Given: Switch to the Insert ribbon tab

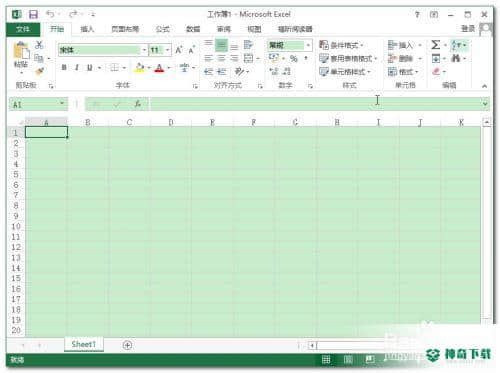Looking at the screenshot, I should pyautogui.click(x=87, y=29).
